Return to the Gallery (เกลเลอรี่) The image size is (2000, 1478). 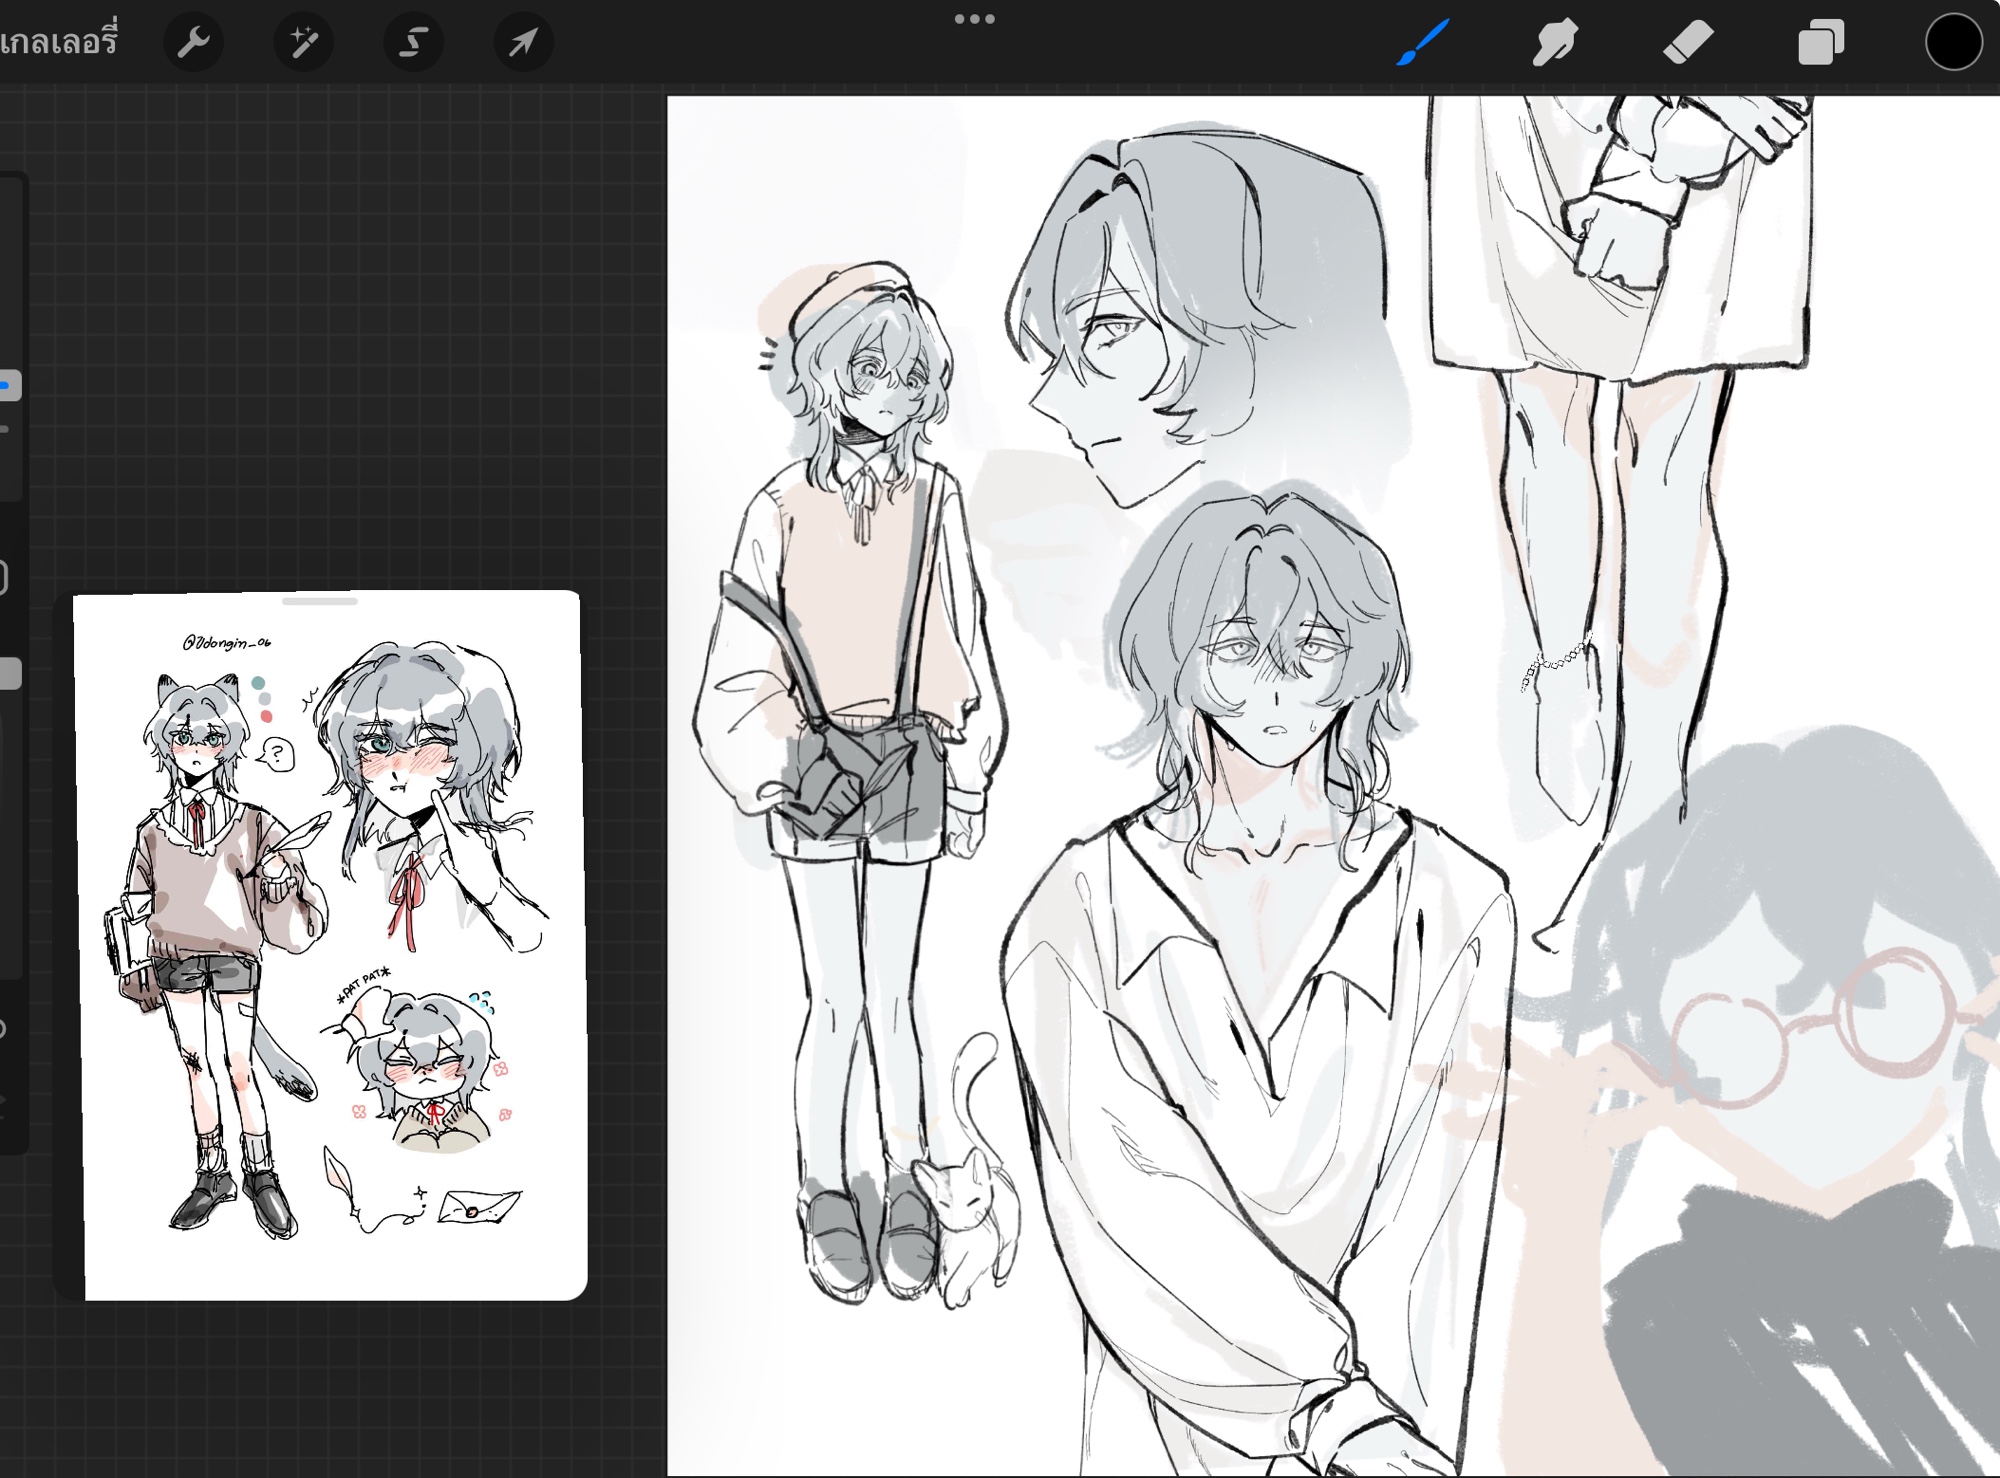(58, 43)
